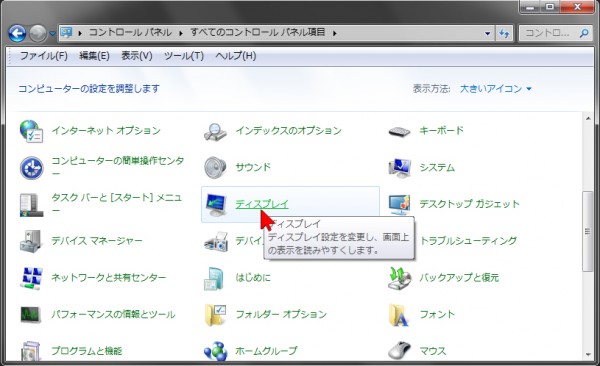The width and height of the screenshot is (600, 366).
Task: Open the ファイル(F) menu
Action: (x=44, y=56)
